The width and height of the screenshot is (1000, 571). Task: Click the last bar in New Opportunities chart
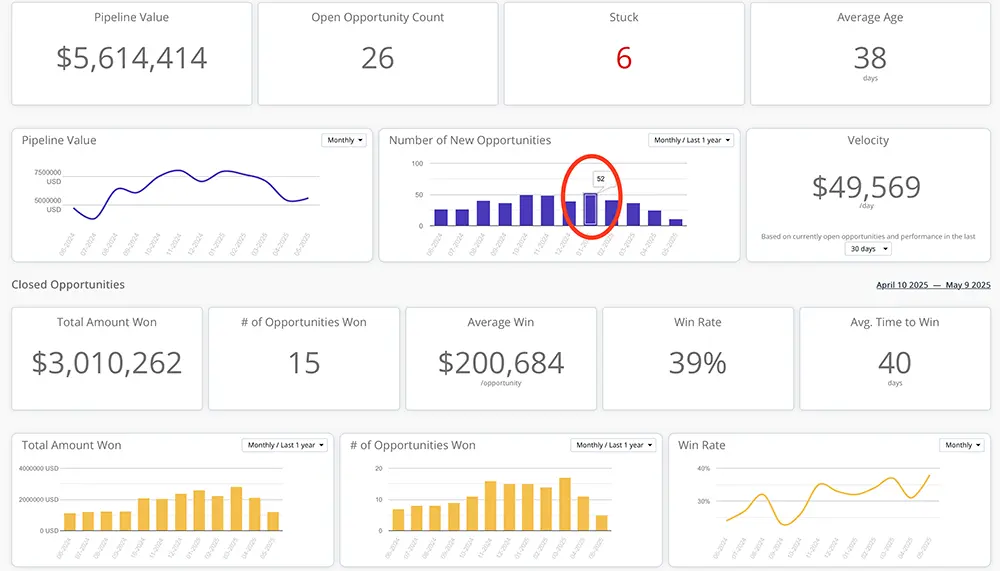click(x=676, y=222)
